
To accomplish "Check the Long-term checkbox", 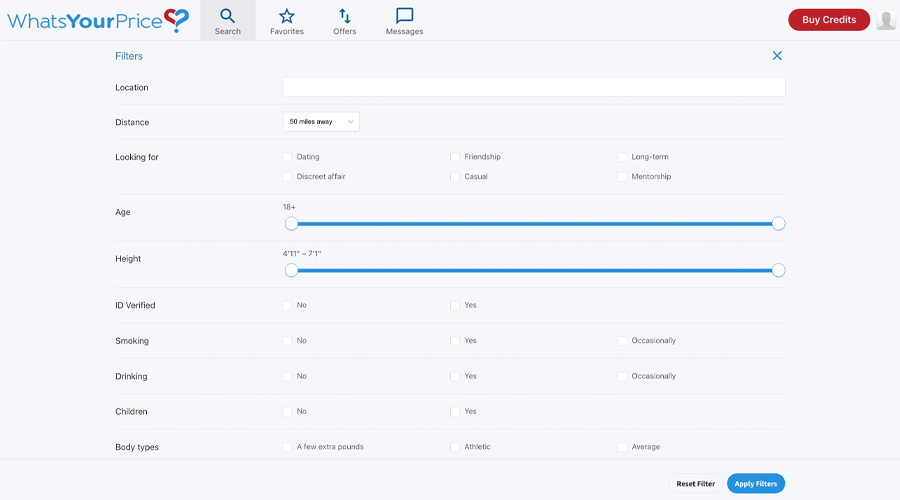I will [x=622, y=157].
